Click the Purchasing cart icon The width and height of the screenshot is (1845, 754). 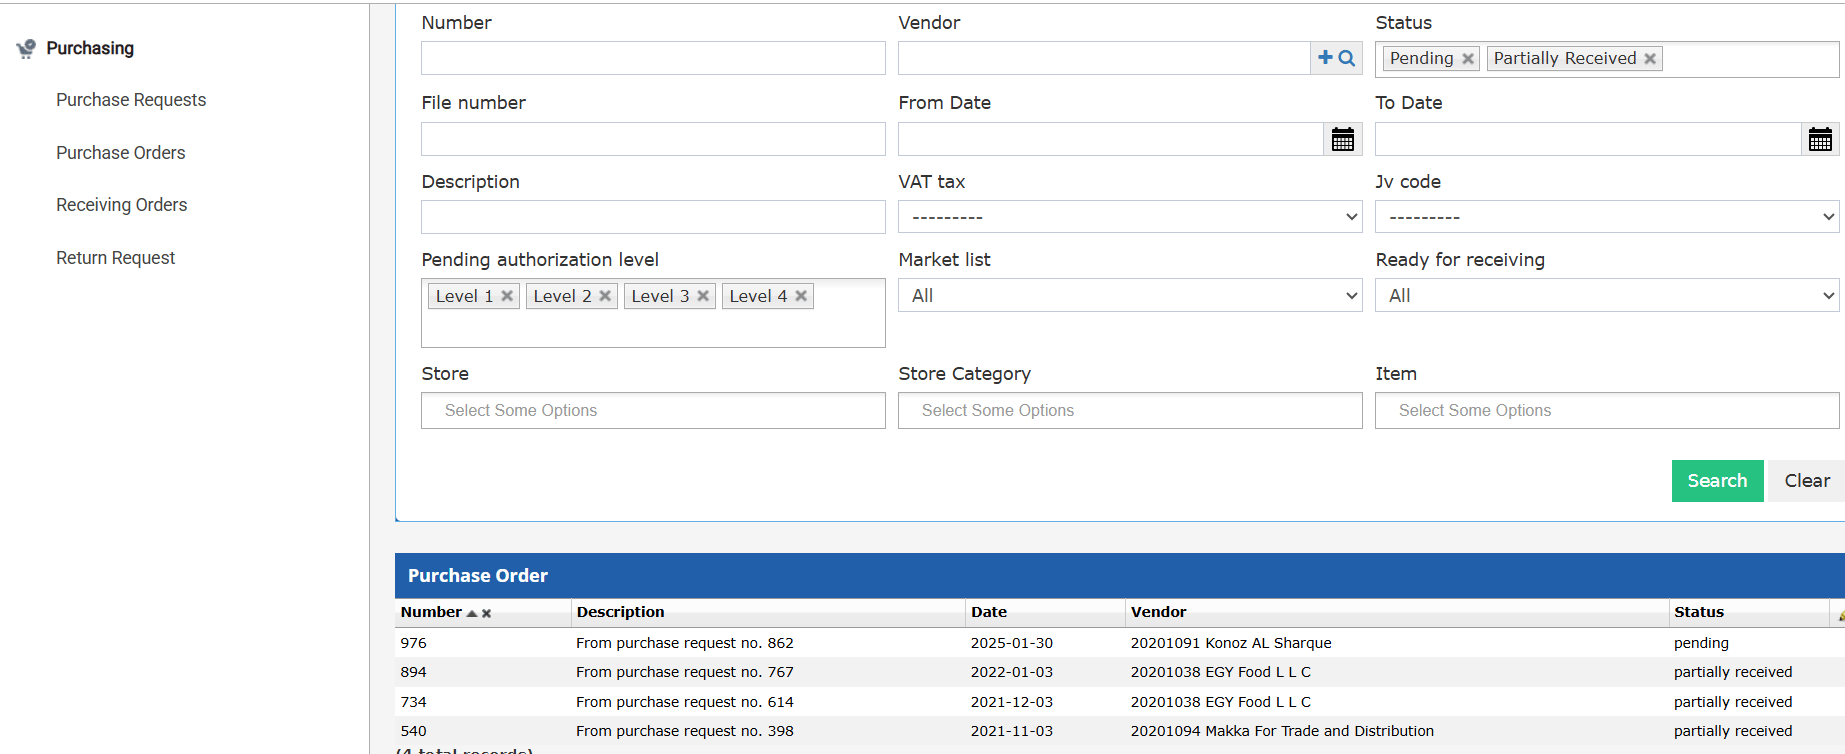(26, 48)
